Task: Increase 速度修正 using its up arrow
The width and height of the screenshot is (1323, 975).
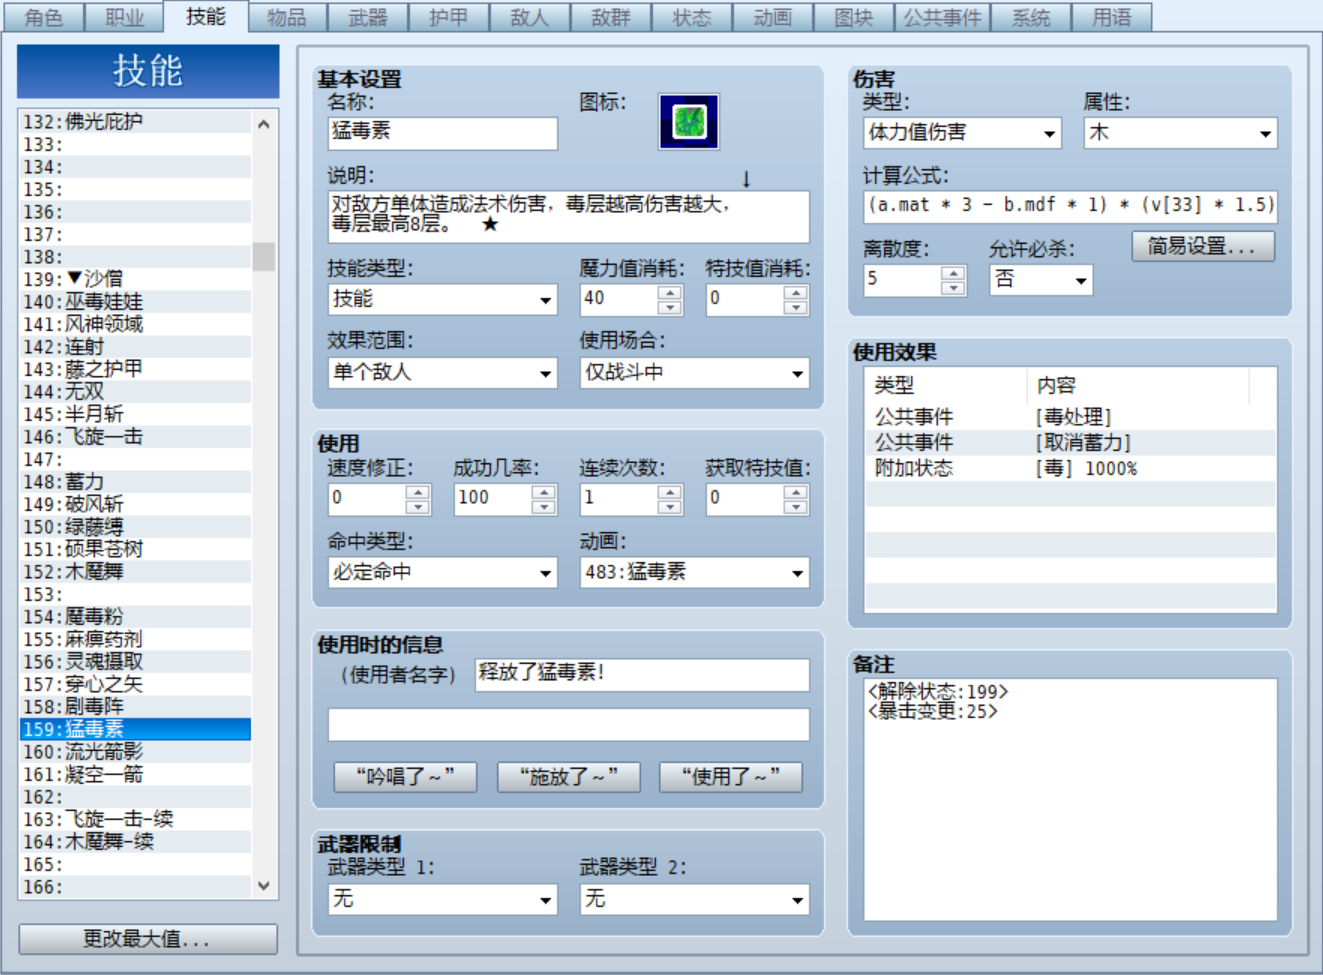Action: tap(417, 492)
